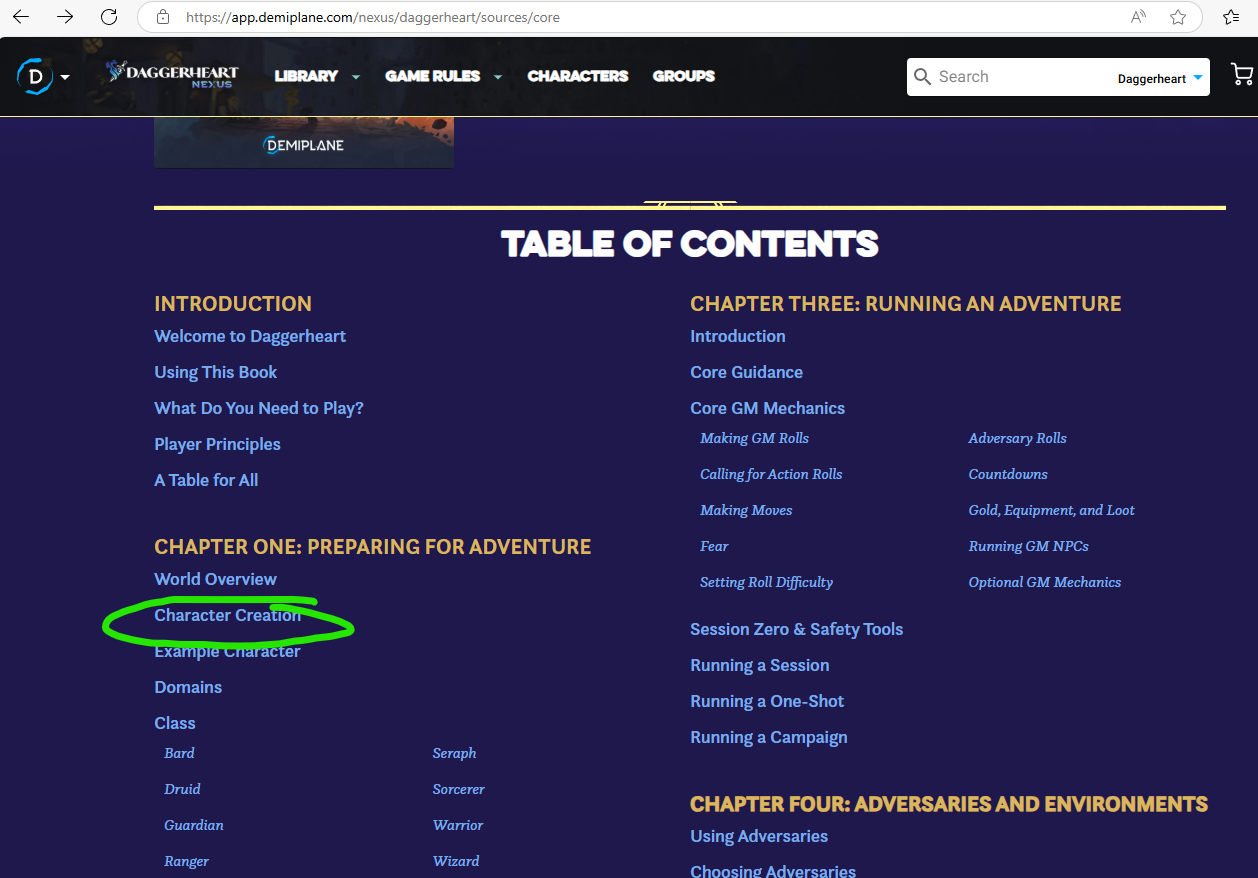Screen dimensions: 1258x878
Task: Expand the Library dropdown chevron
Action: (355, 76)
